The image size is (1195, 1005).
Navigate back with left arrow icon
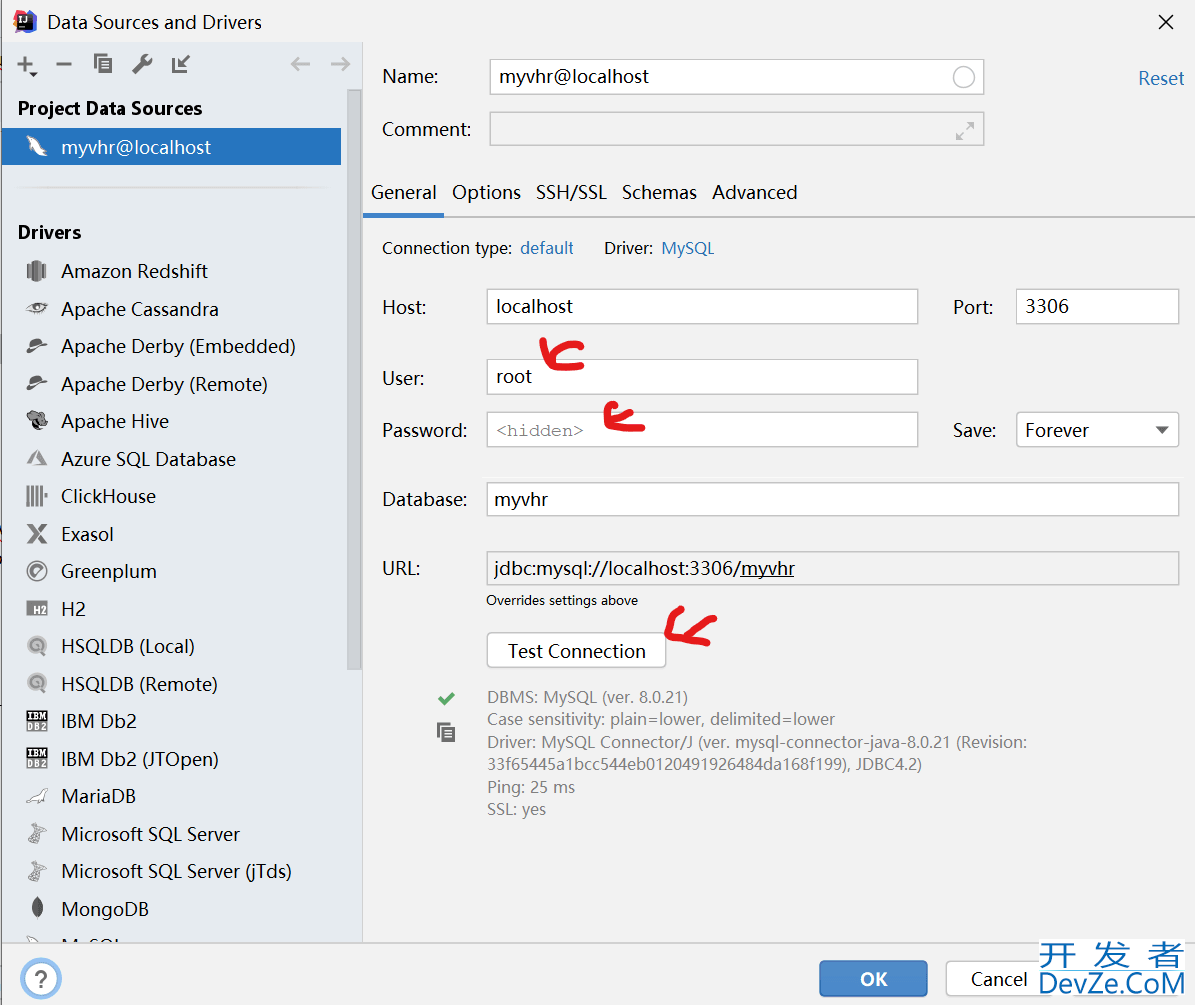[300, 64]
